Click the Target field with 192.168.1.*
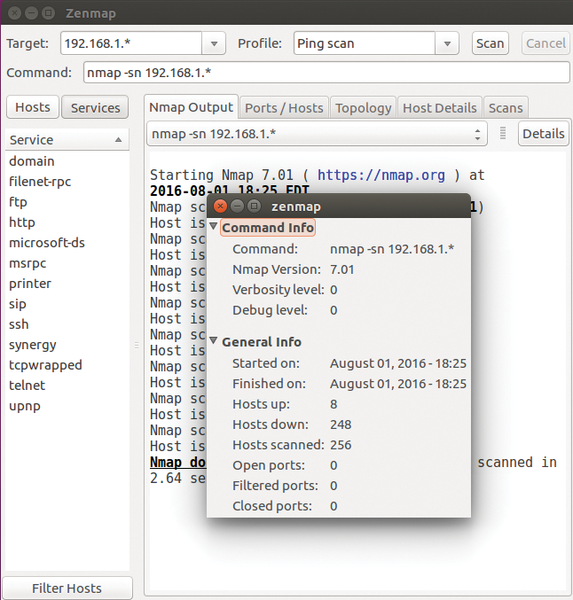 [x=131, y=44]
